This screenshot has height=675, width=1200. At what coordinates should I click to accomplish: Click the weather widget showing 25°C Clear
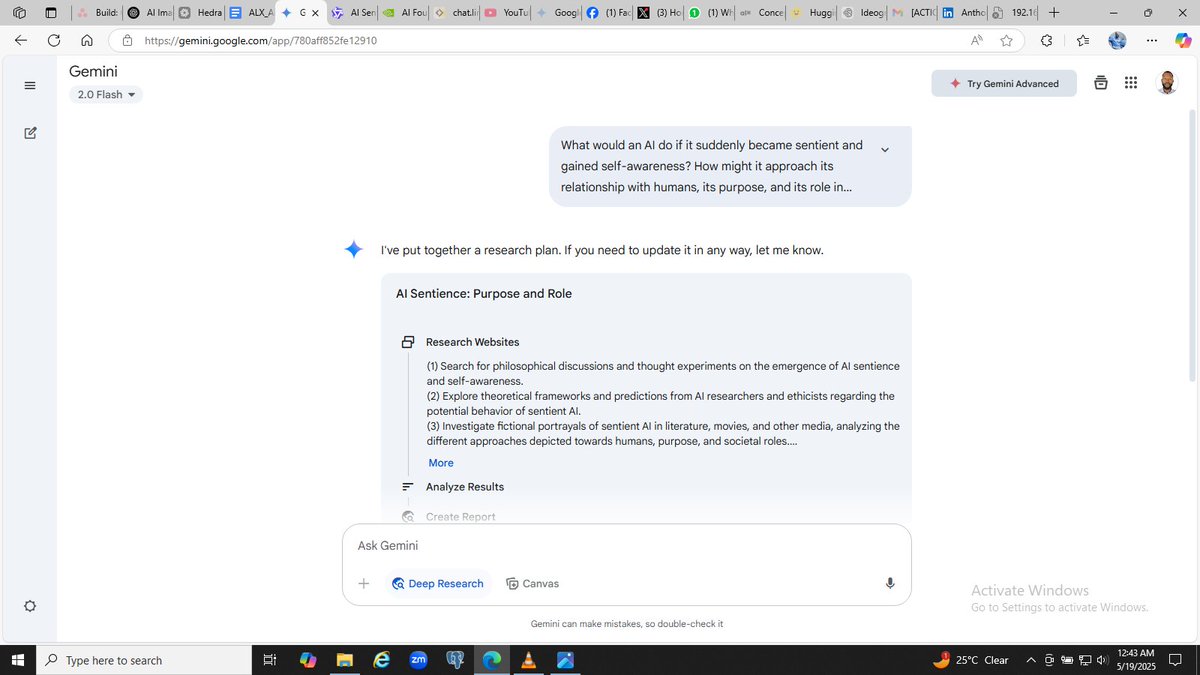970,660
